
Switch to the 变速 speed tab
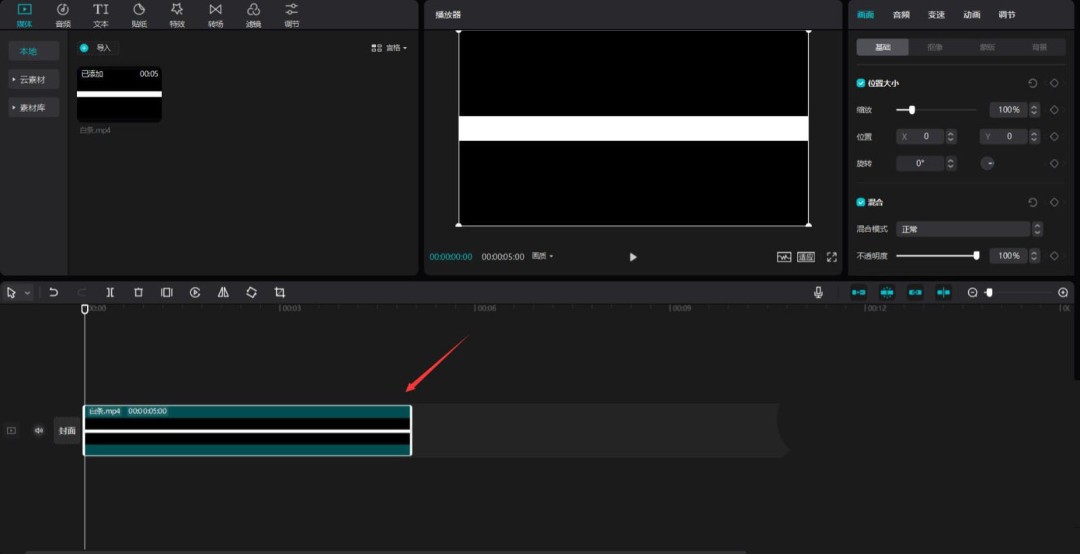(936, 15)
